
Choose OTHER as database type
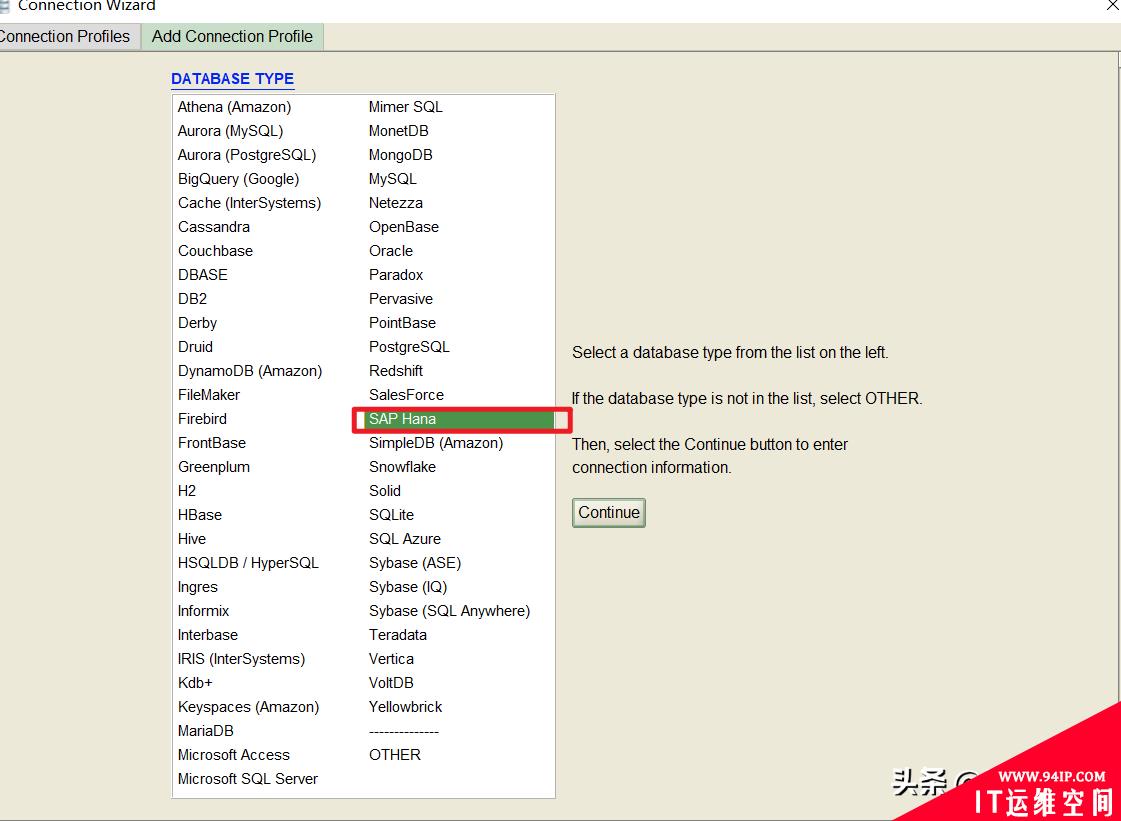pyautogui.click(x=395, y=754)
